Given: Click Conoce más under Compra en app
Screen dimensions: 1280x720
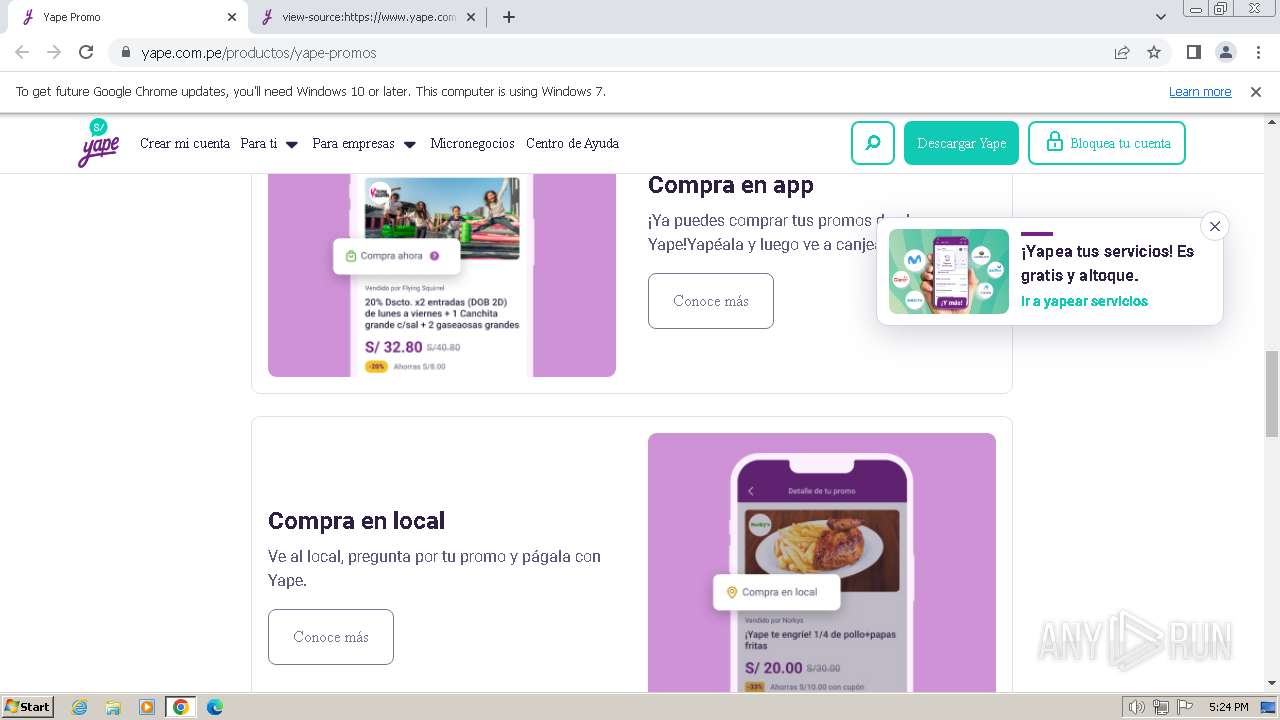Looking at the screenshot, I should pyautogui.click(x=711, y=301).
